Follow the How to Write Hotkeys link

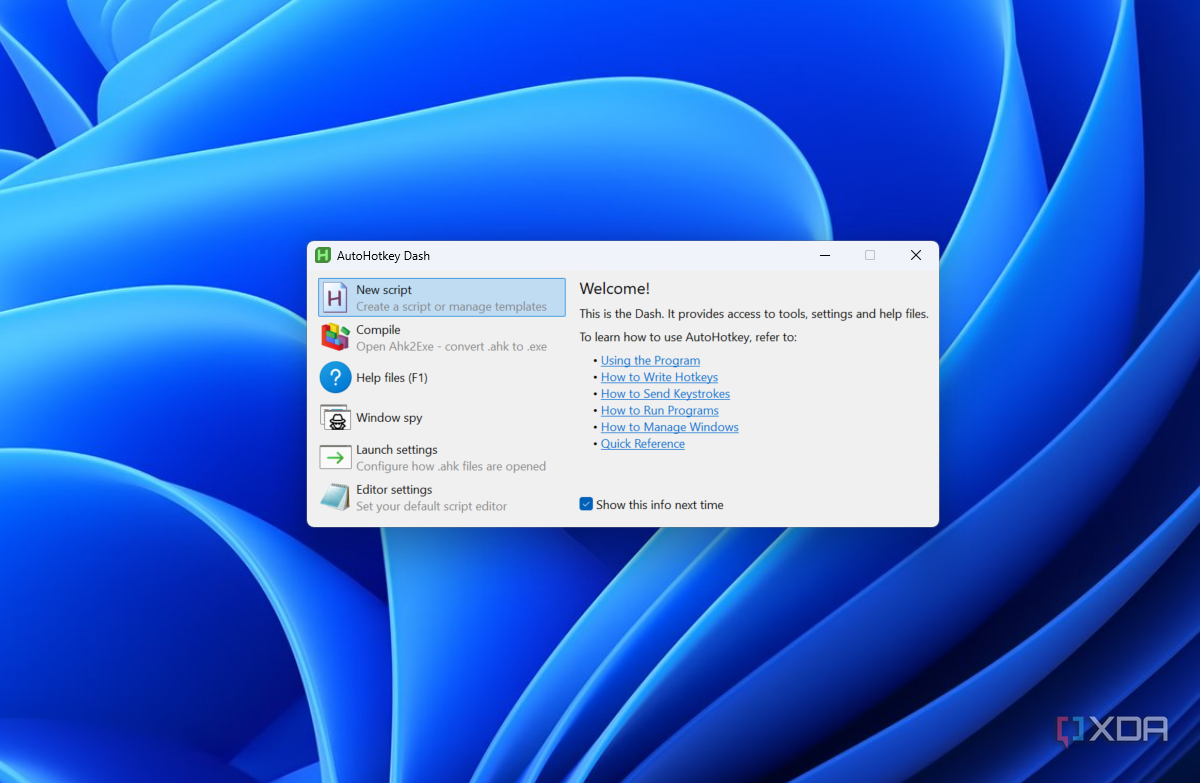coord(659,377)
